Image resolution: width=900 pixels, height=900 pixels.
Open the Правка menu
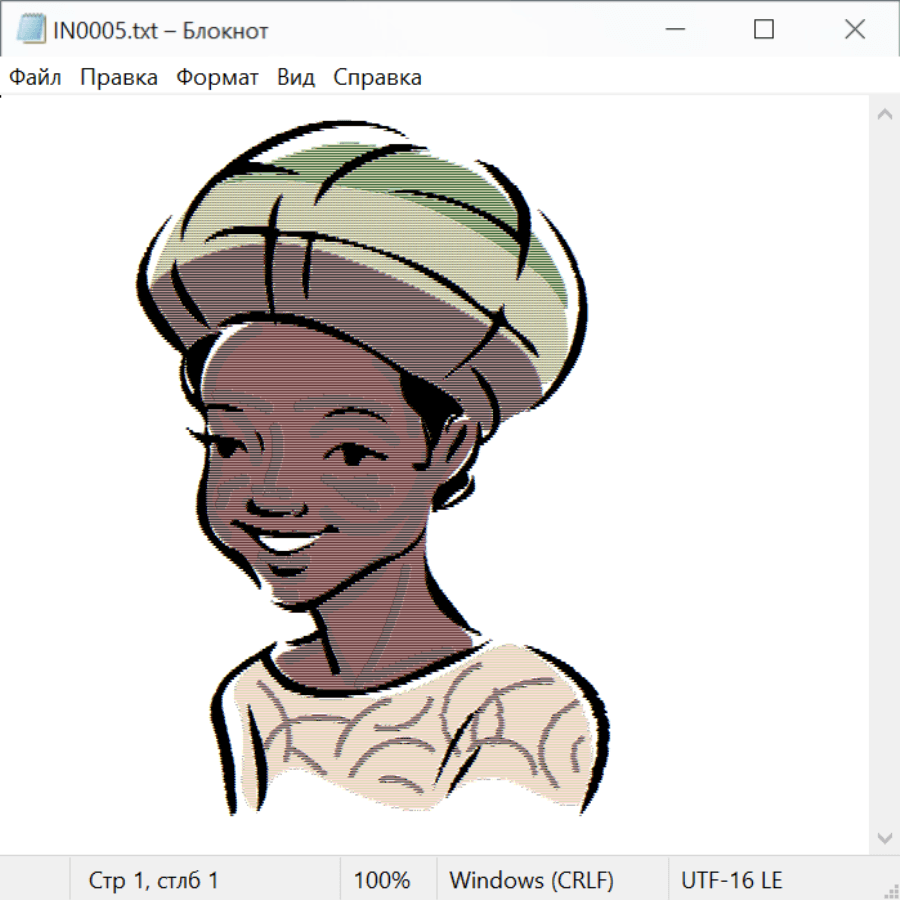(118, 78)
